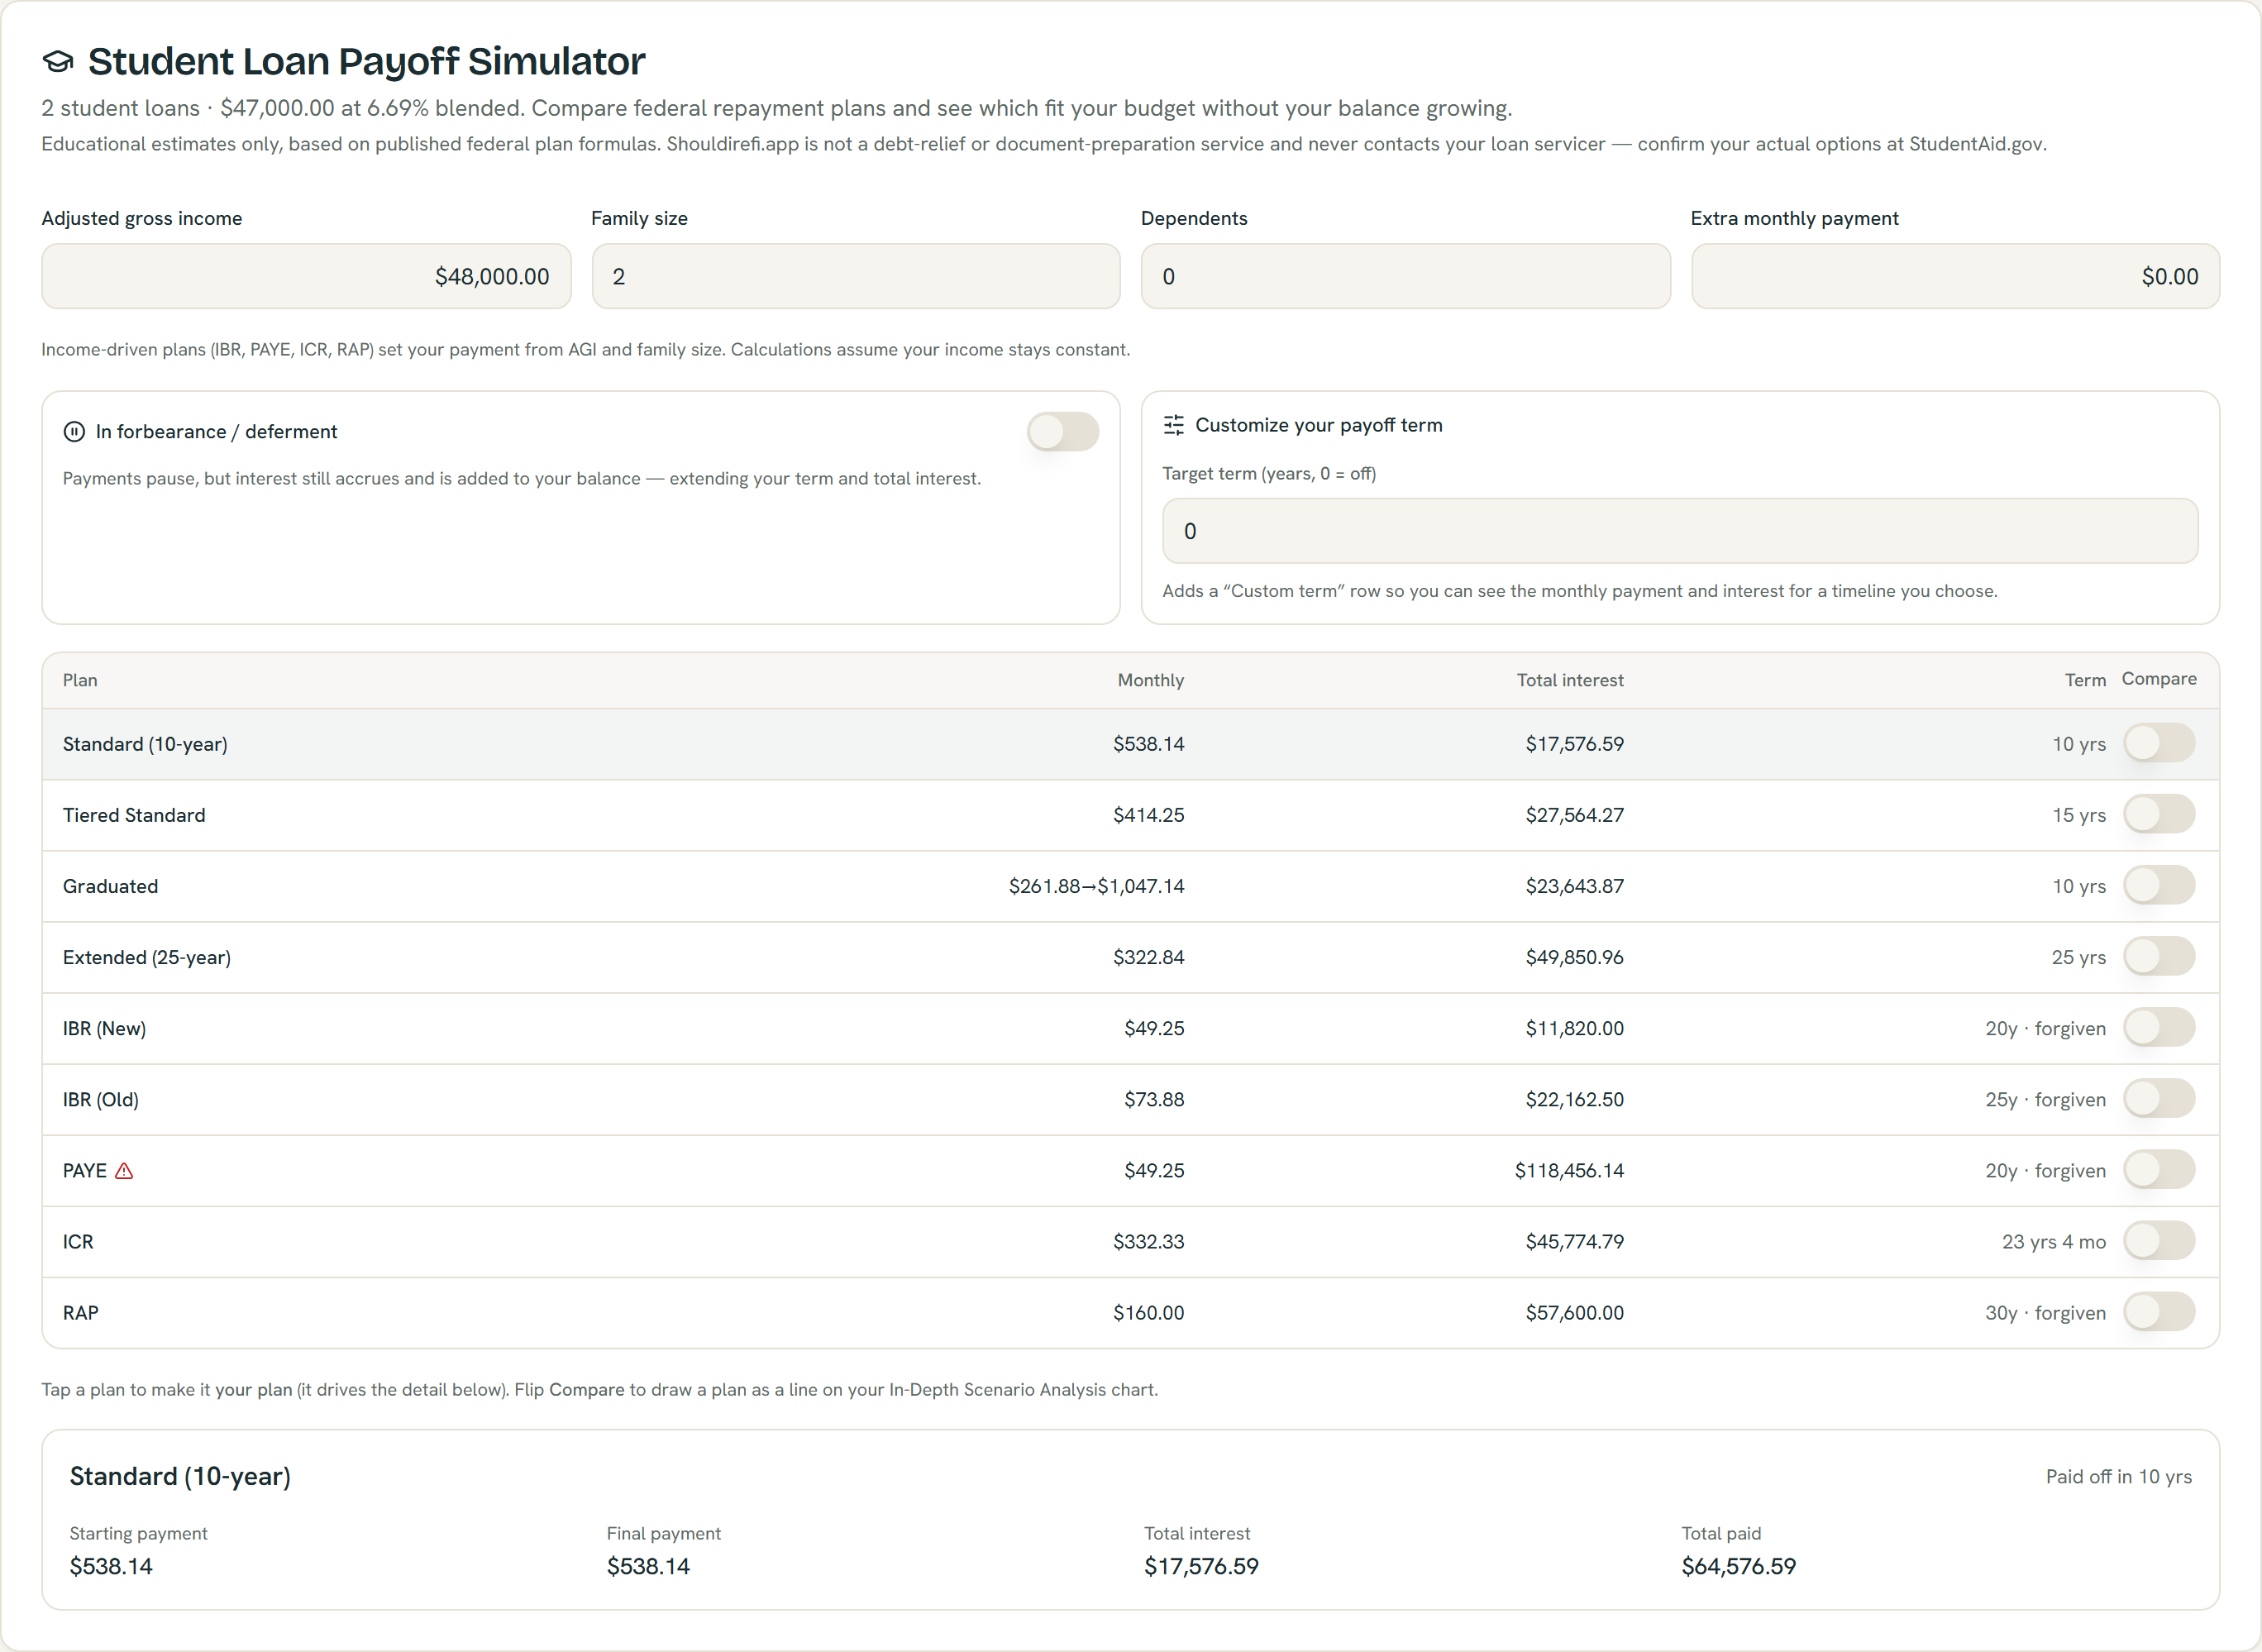Click the $22,162.50 total interest value
Image resolution: width=2262 pixels, height=1652 pixels.
(1574, 1099)
